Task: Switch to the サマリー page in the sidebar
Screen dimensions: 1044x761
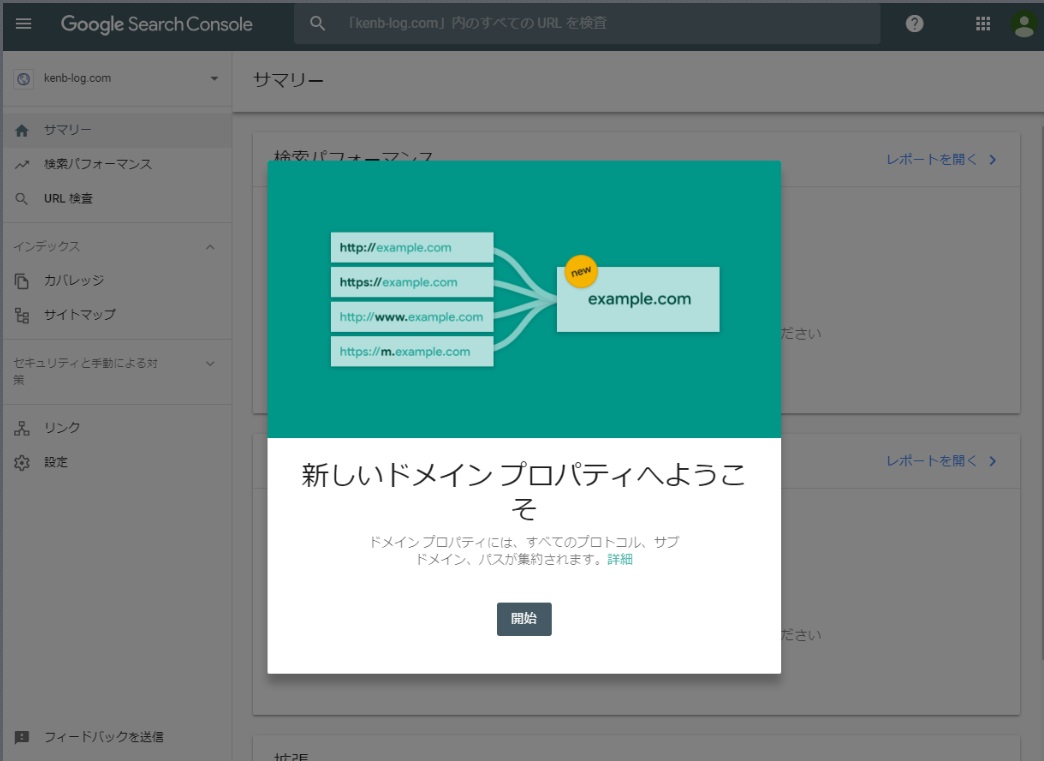Action: click(x=63, y=129)
